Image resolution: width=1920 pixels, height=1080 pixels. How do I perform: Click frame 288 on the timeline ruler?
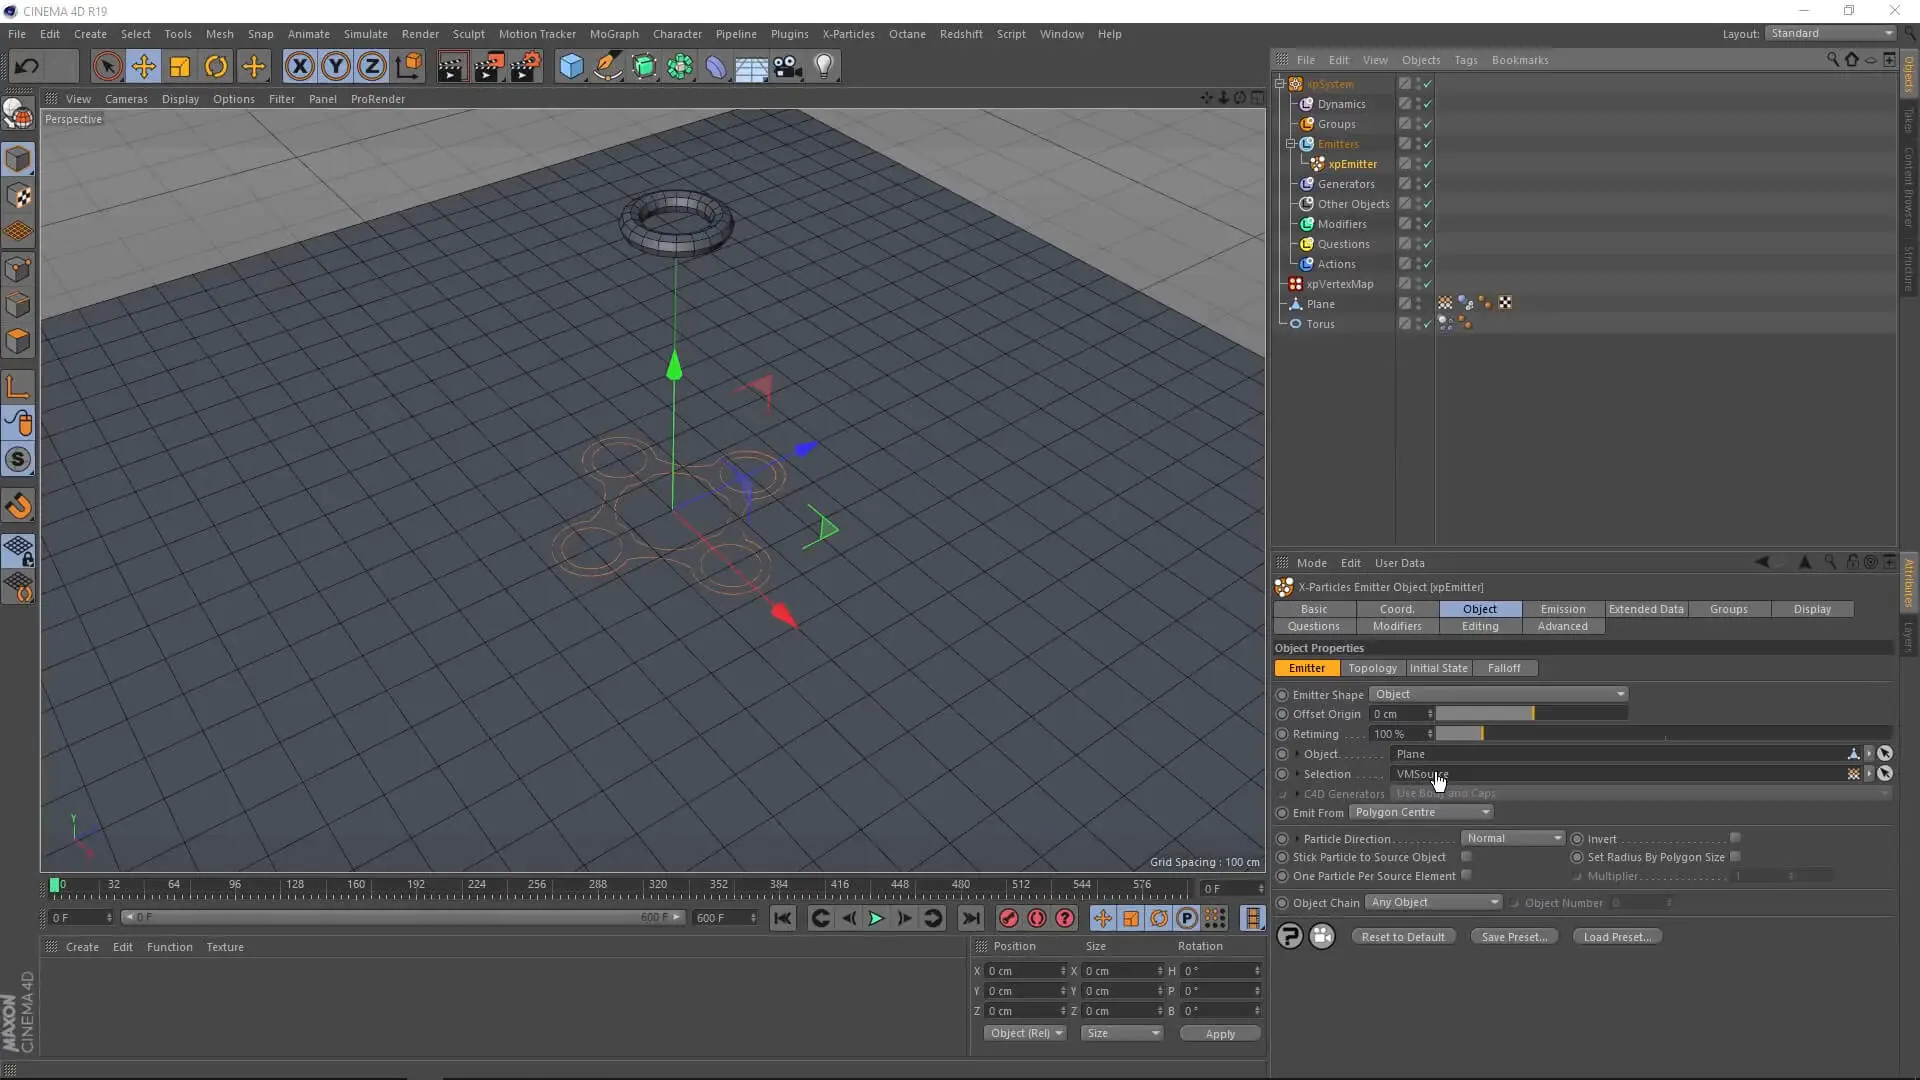(597, 885)
